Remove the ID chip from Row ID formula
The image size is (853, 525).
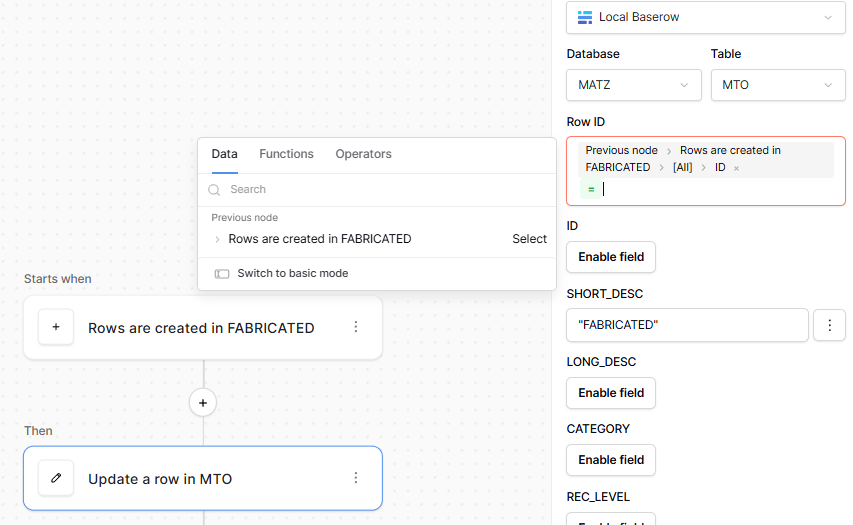737,168
